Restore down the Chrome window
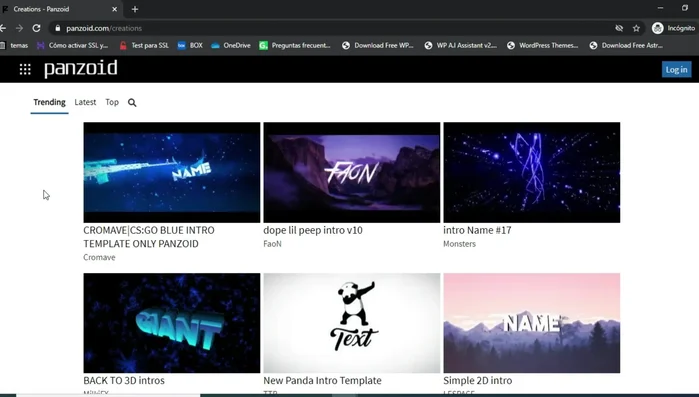 [x=685, y=8]
